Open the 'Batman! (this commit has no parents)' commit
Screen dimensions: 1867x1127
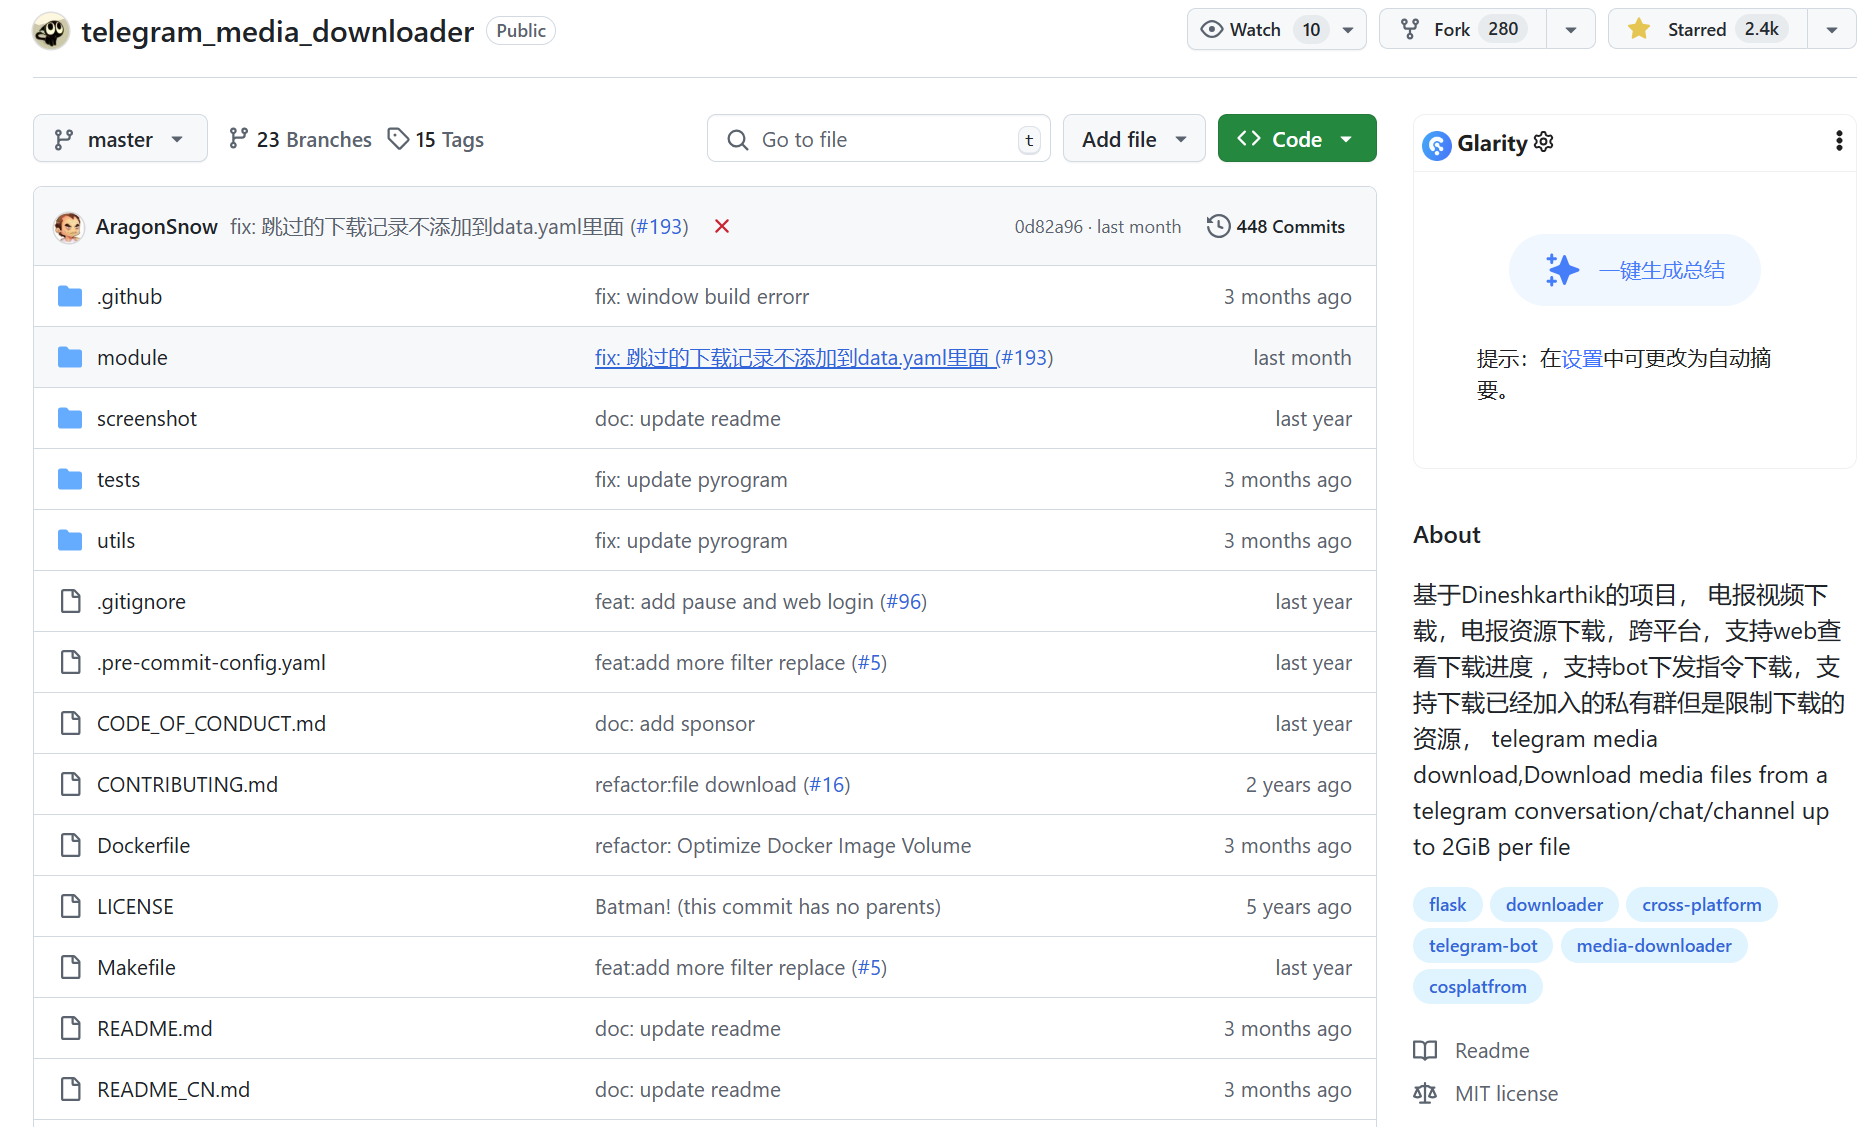tap(768, 906)
